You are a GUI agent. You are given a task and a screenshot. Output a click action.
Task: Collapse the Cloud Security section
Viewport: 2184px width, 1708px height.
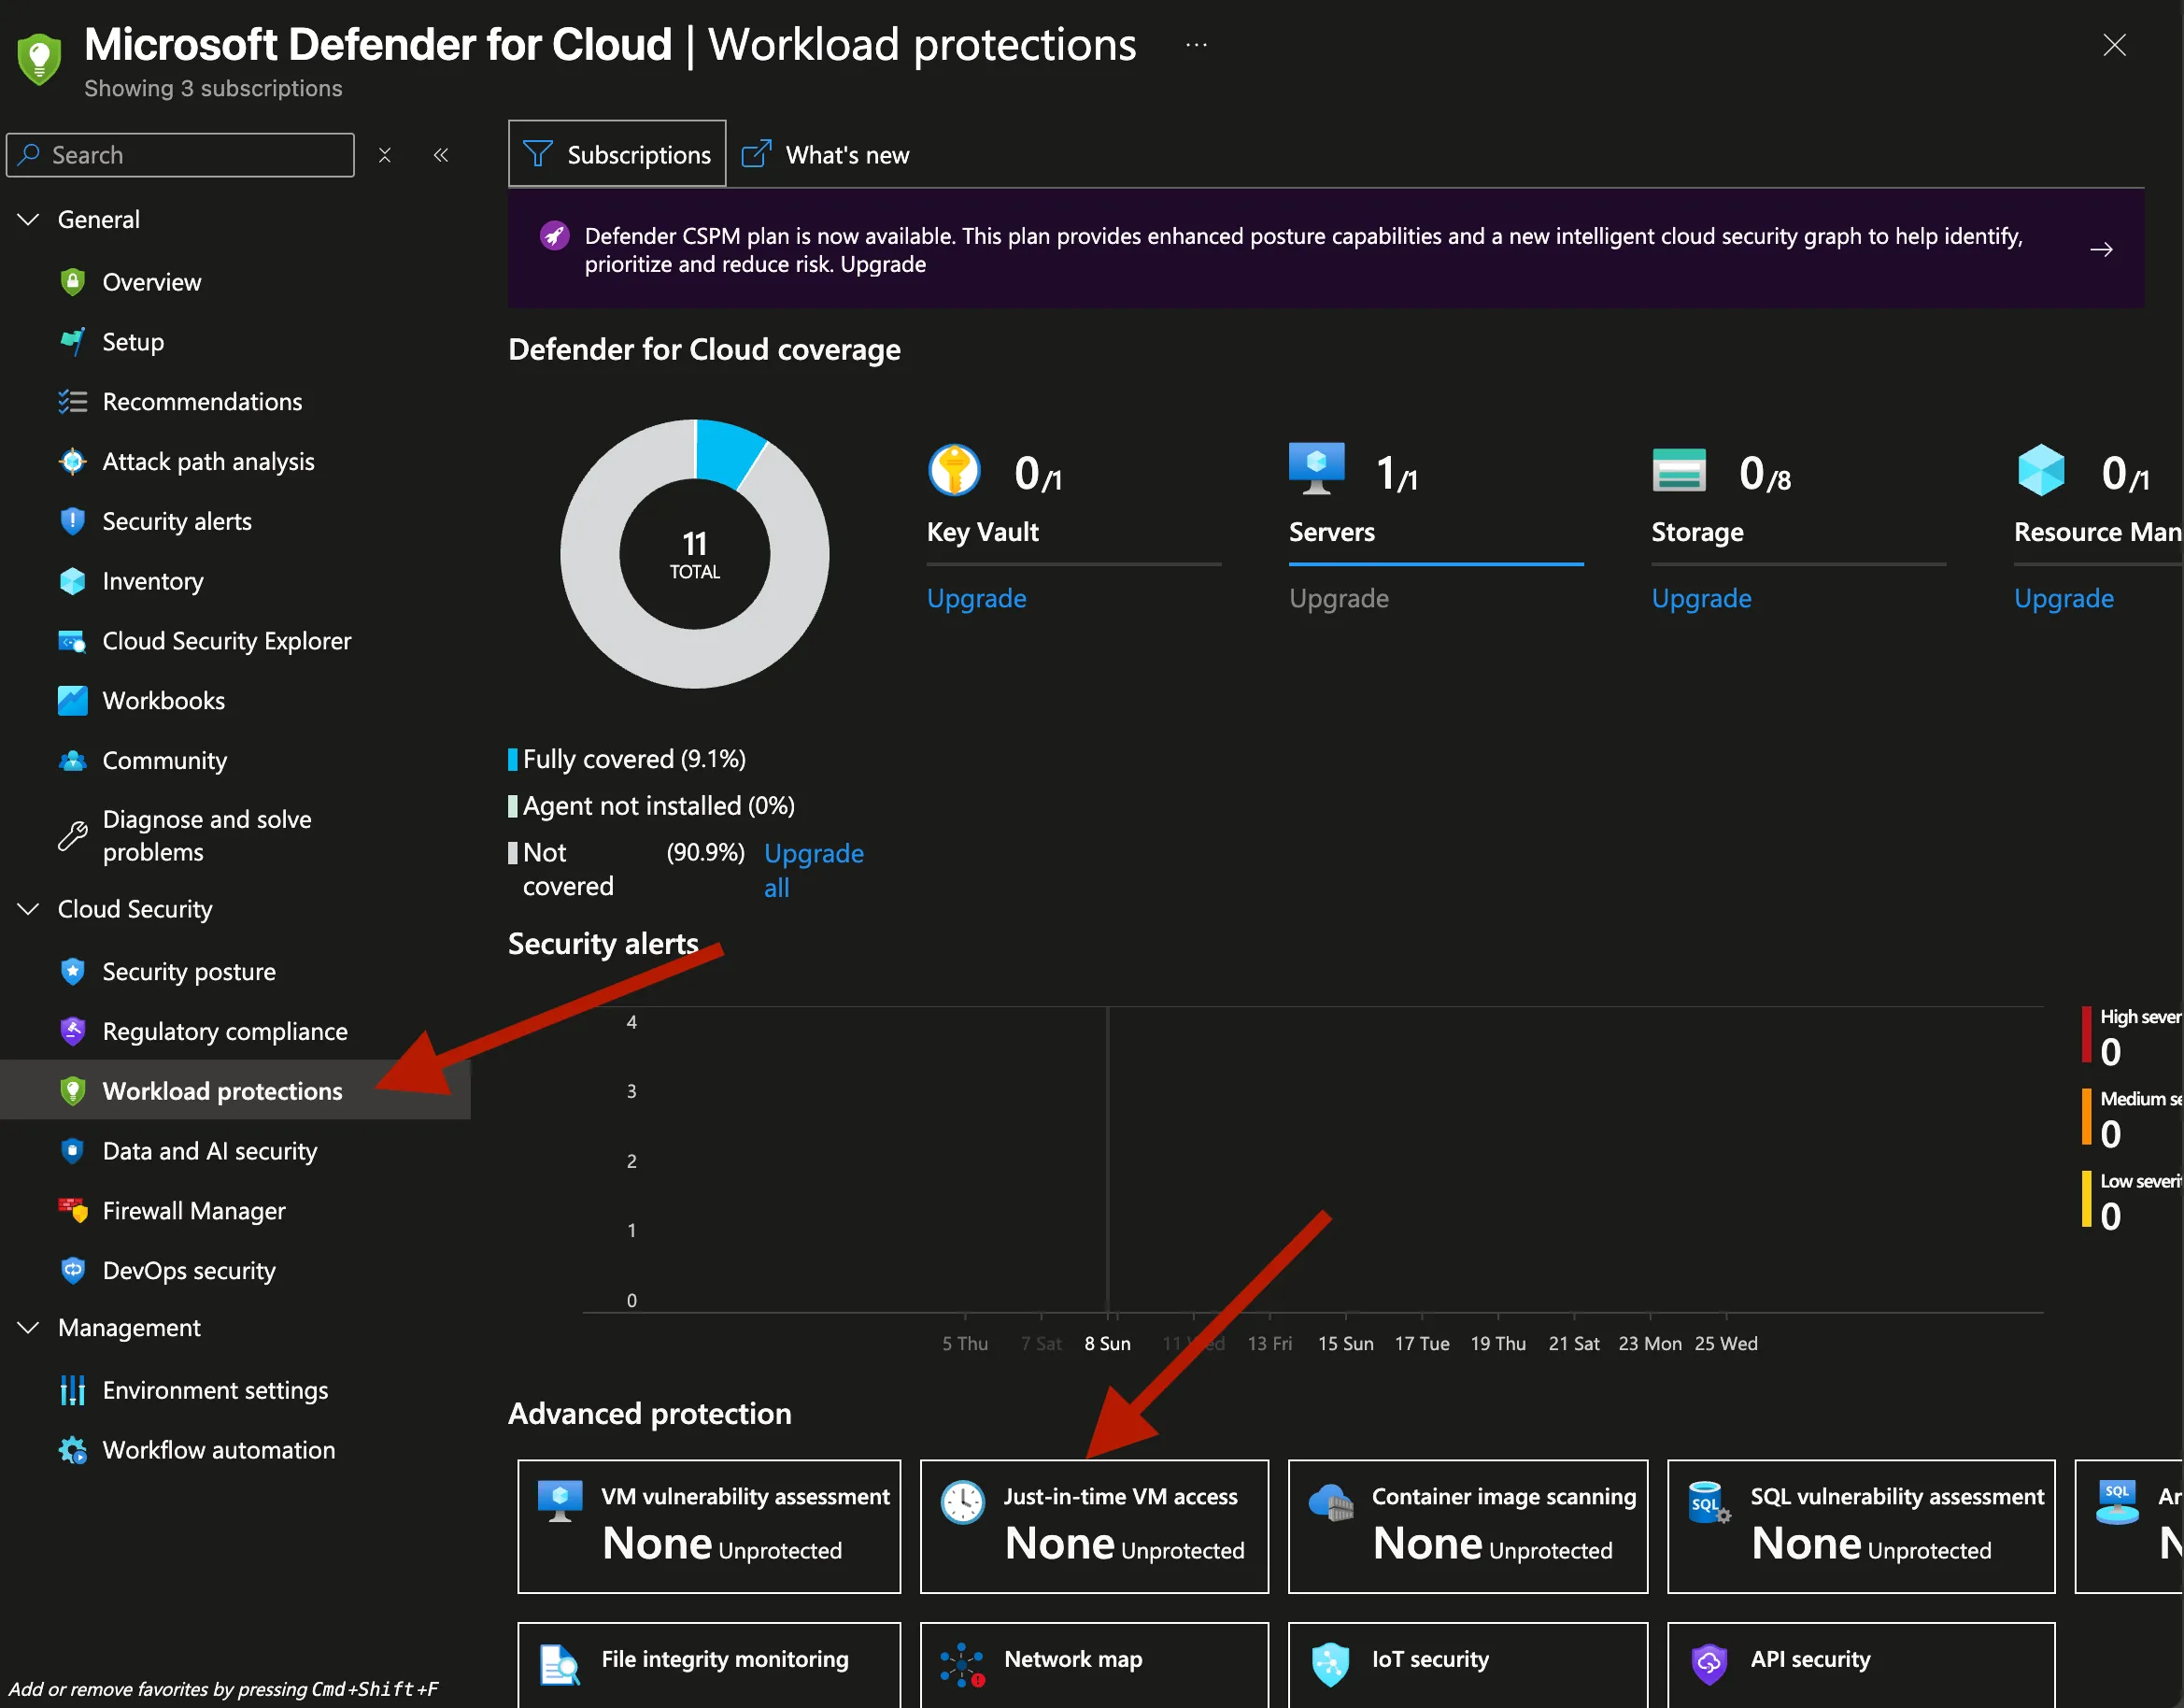[x=28, y=909]
